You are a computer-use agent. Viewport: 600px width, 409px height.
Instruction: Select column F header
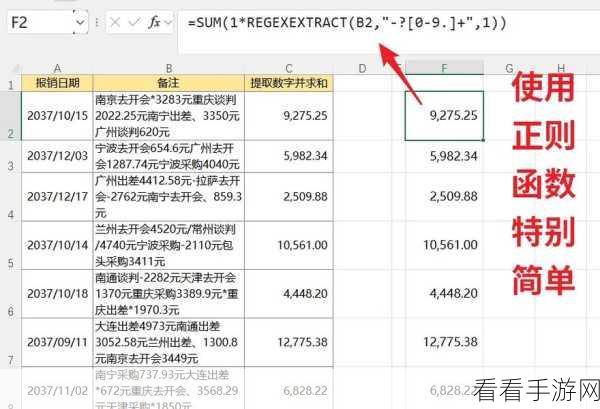tap(444, 68)
